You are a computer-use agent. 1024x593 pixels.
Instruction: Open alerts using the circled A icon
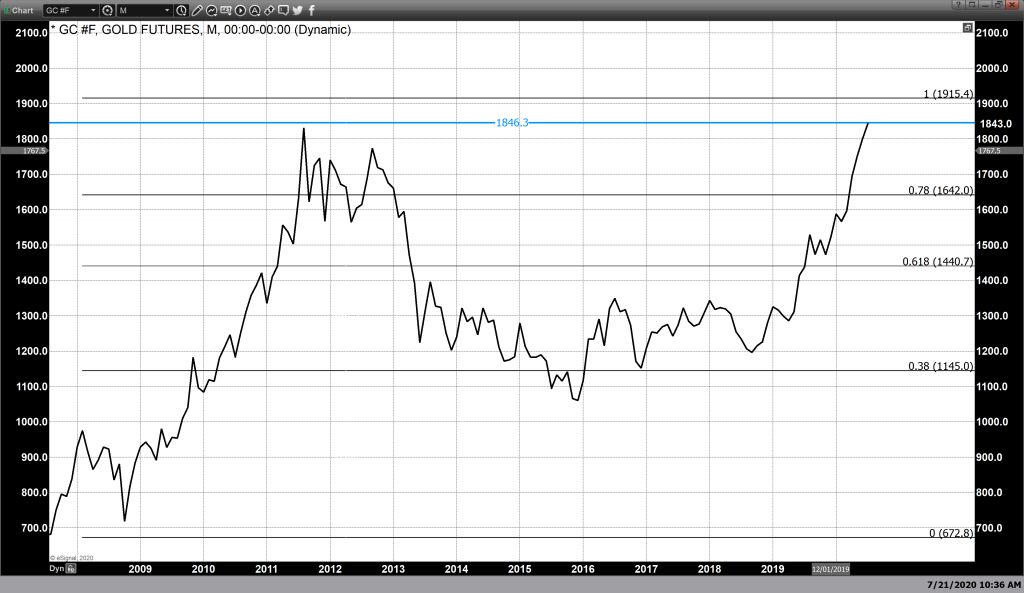coord(253,10)
